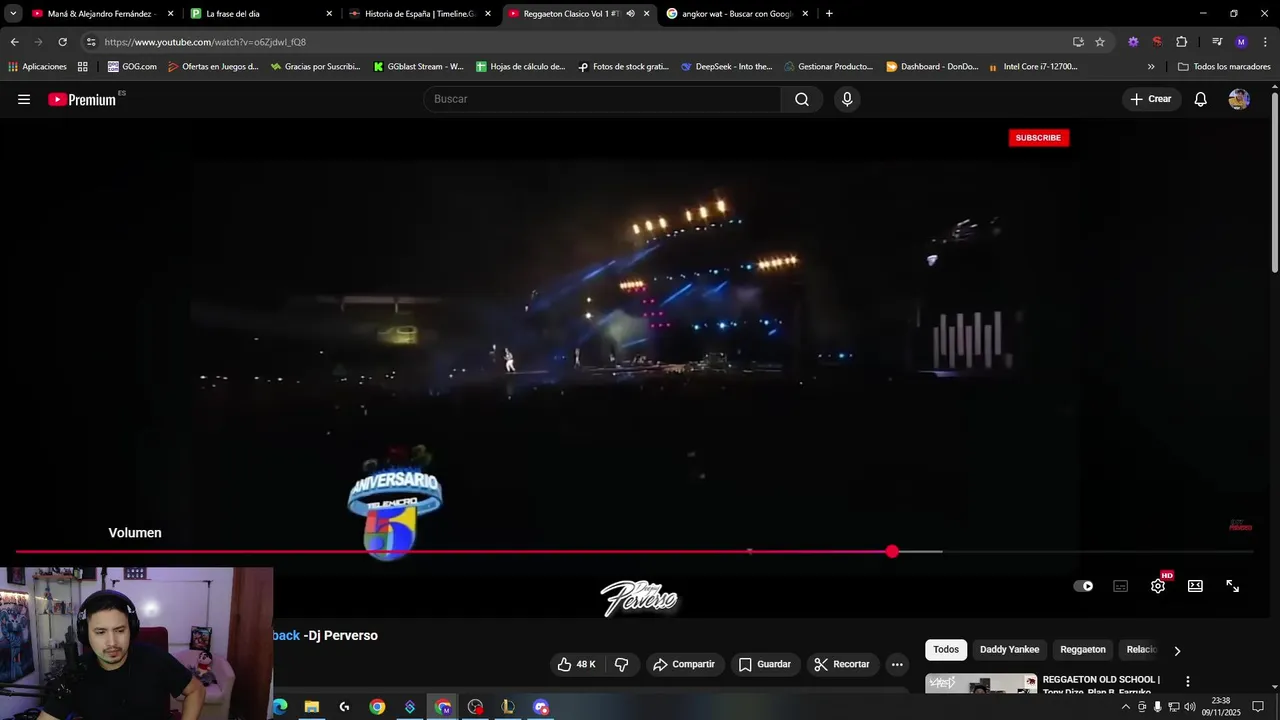Toggle the autoplay switch
The image size is (1280, 720).
tap(1084, 586)
